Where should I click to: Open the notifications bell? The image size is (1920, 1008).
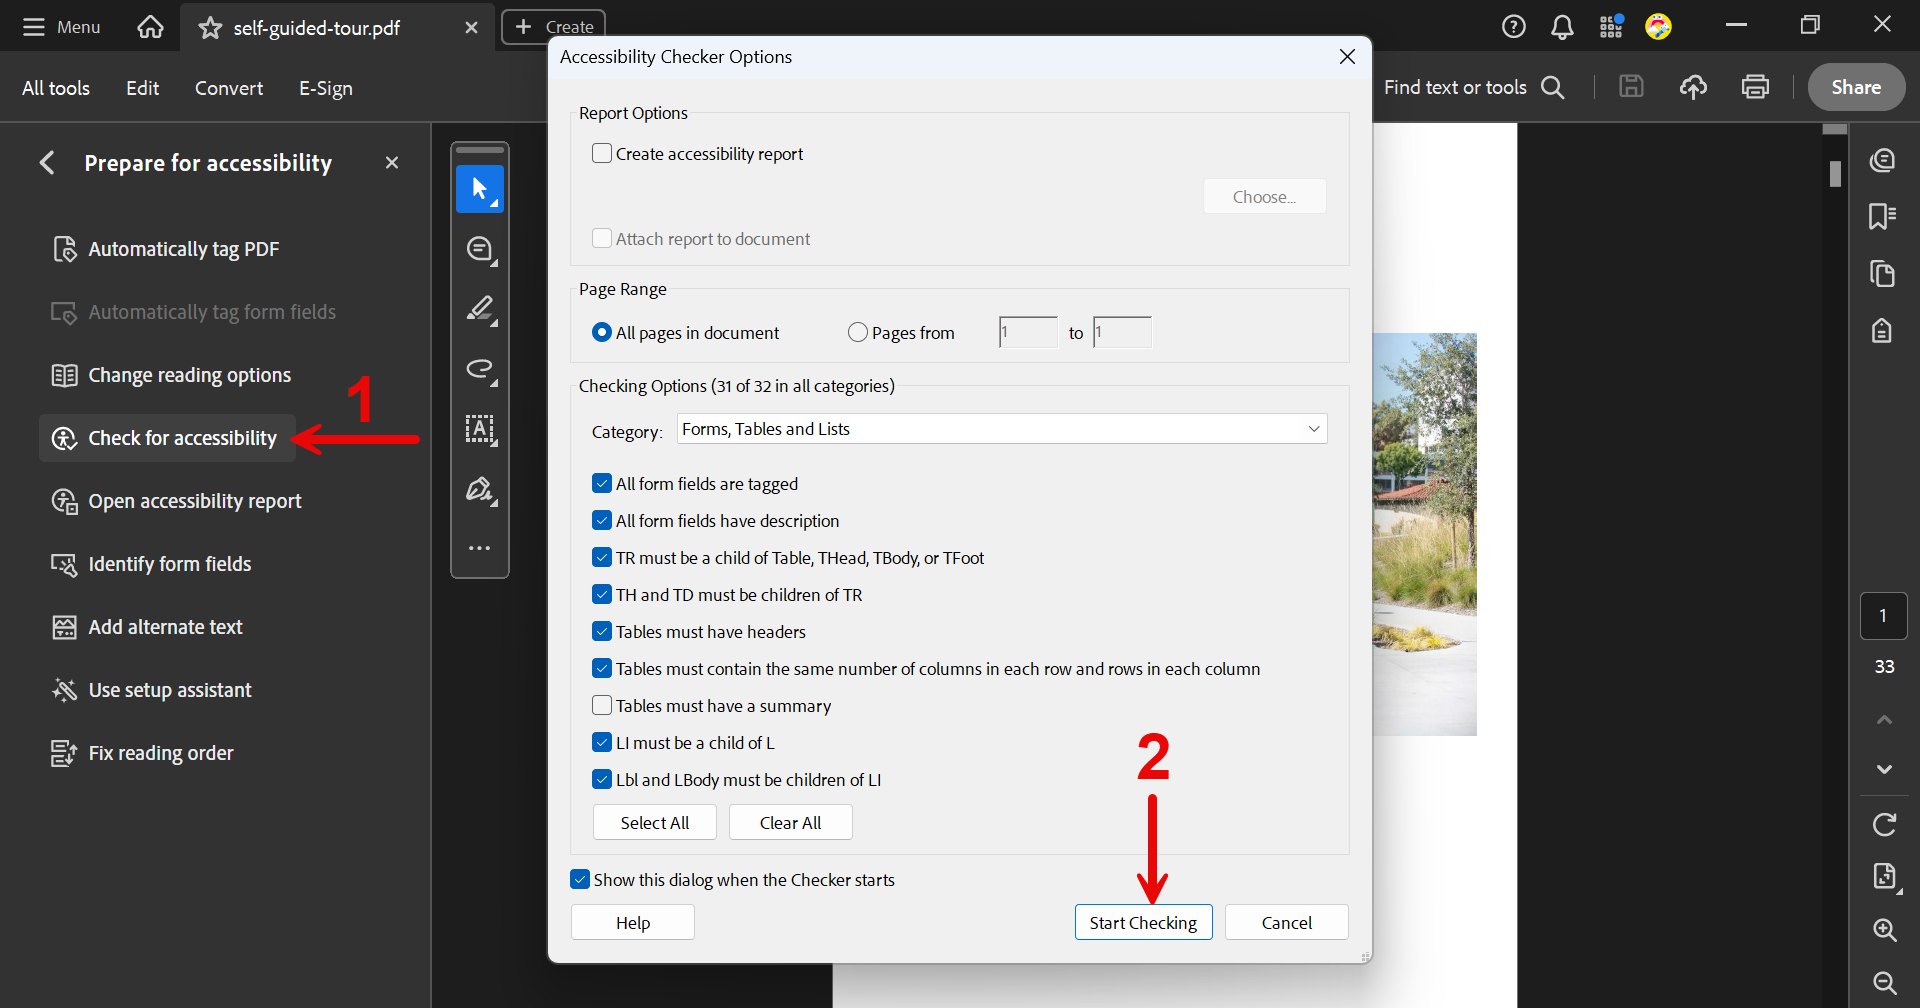[x=1562, y=27]
